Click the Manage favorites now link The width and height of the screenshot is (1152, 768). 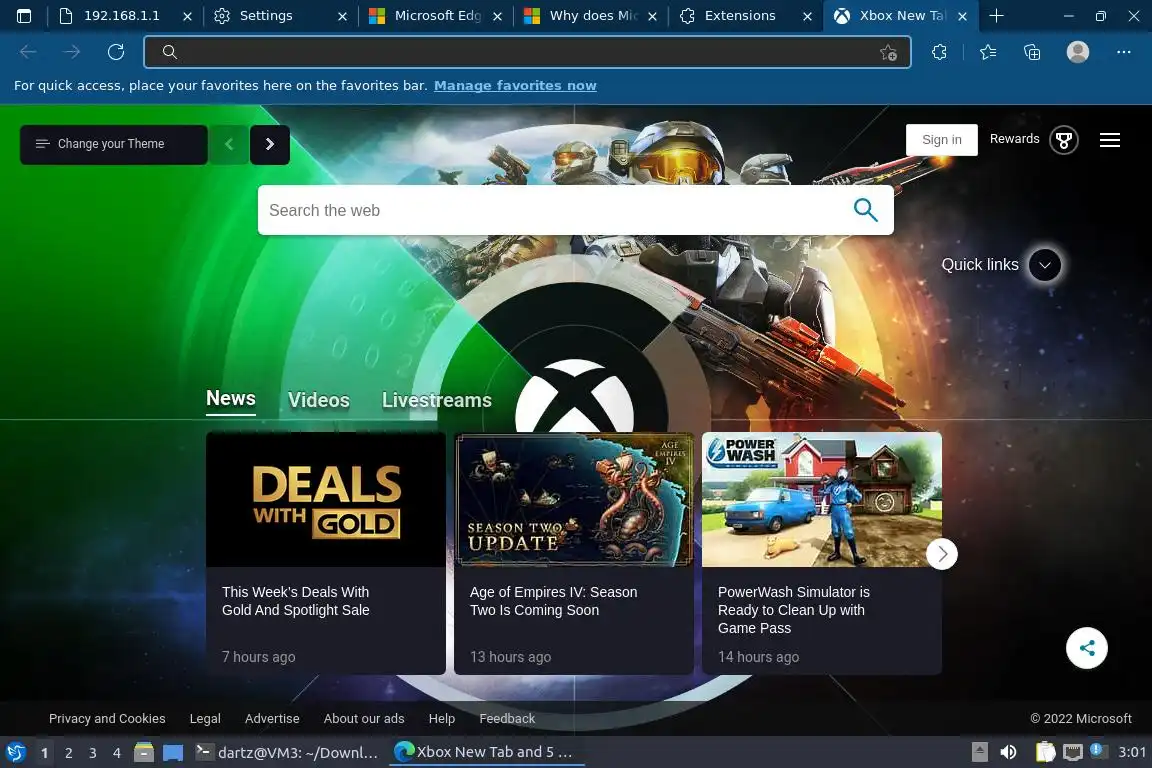pos(515,85)
